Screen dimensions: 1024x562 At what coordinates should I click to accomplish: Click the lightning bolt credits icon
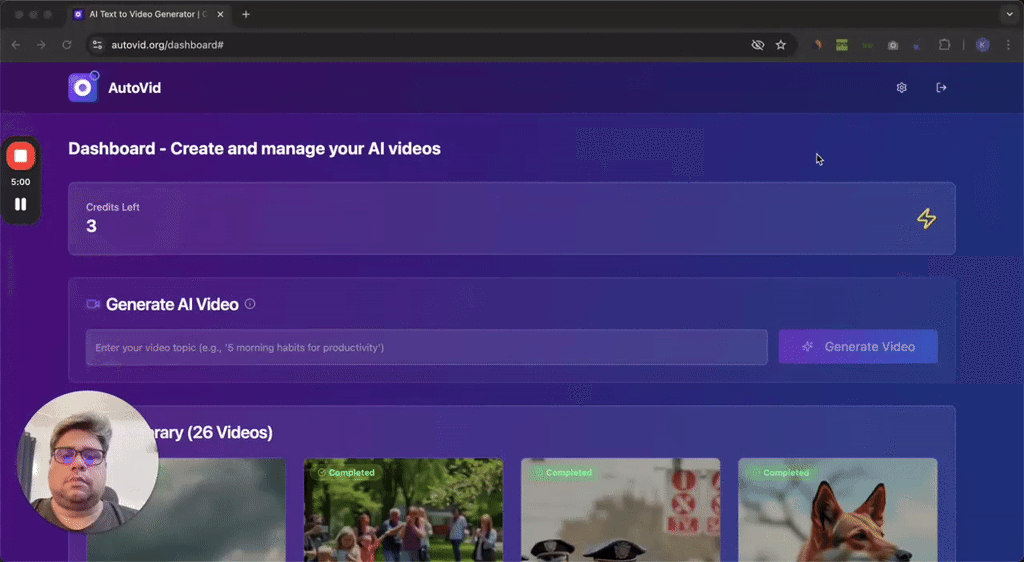coord(926,219)
